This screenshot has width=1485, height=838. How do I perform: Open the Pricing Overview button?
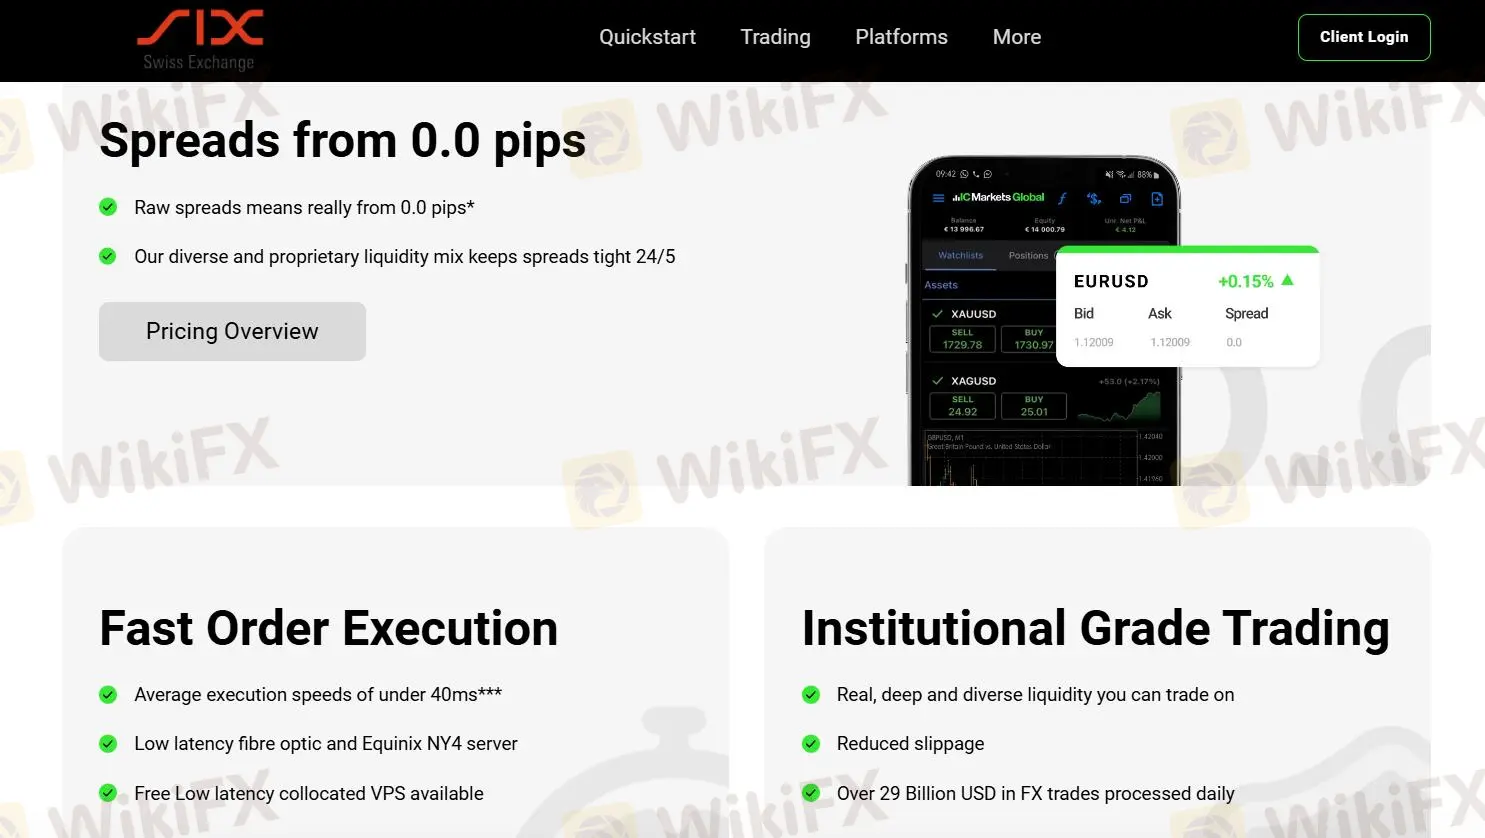pyautogui.click(x=232, y=331)
